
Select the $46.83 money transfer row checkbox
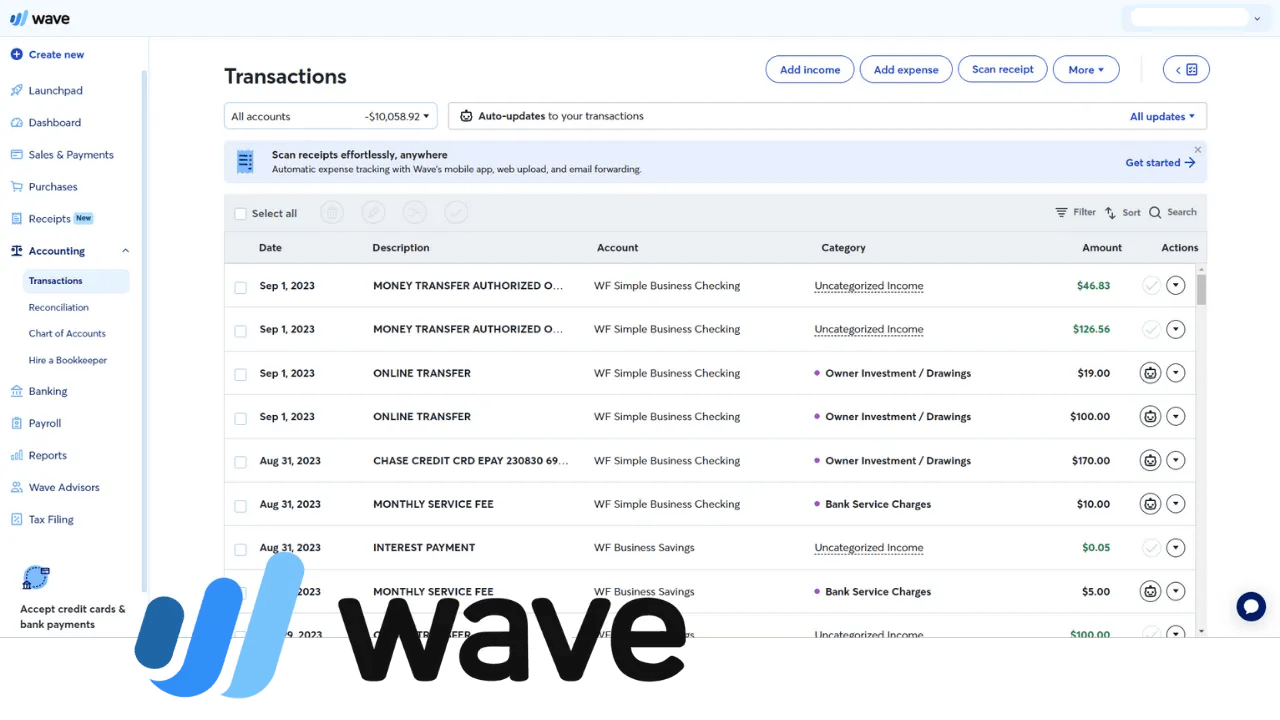click(x=240, y=287)
